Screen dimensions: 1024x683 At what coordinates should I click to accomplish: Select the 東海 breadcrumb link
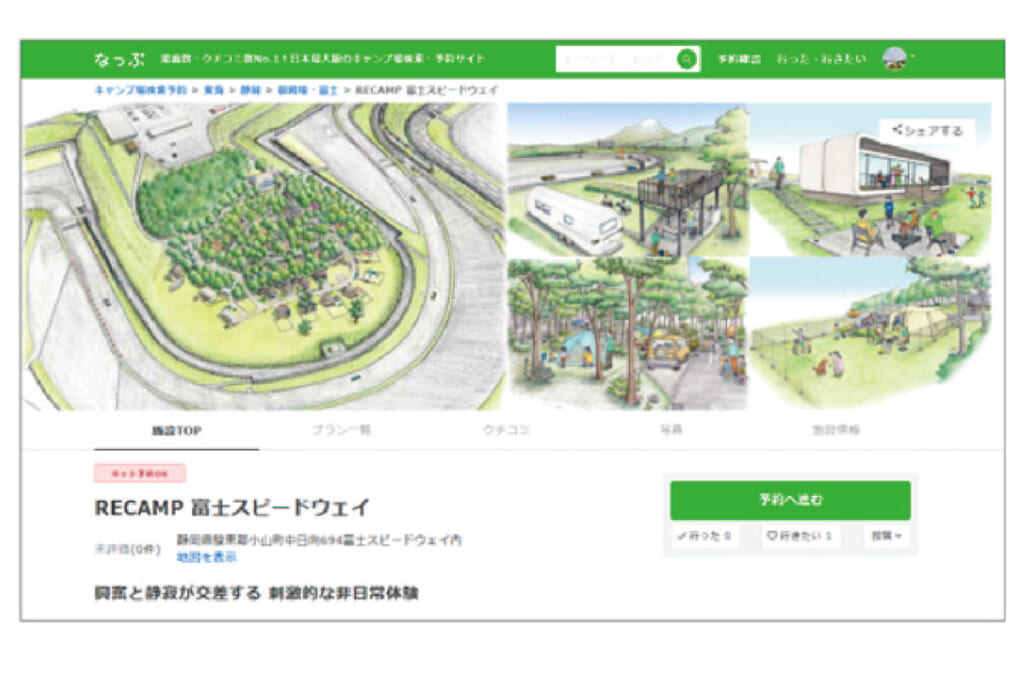tap(214, 90)
